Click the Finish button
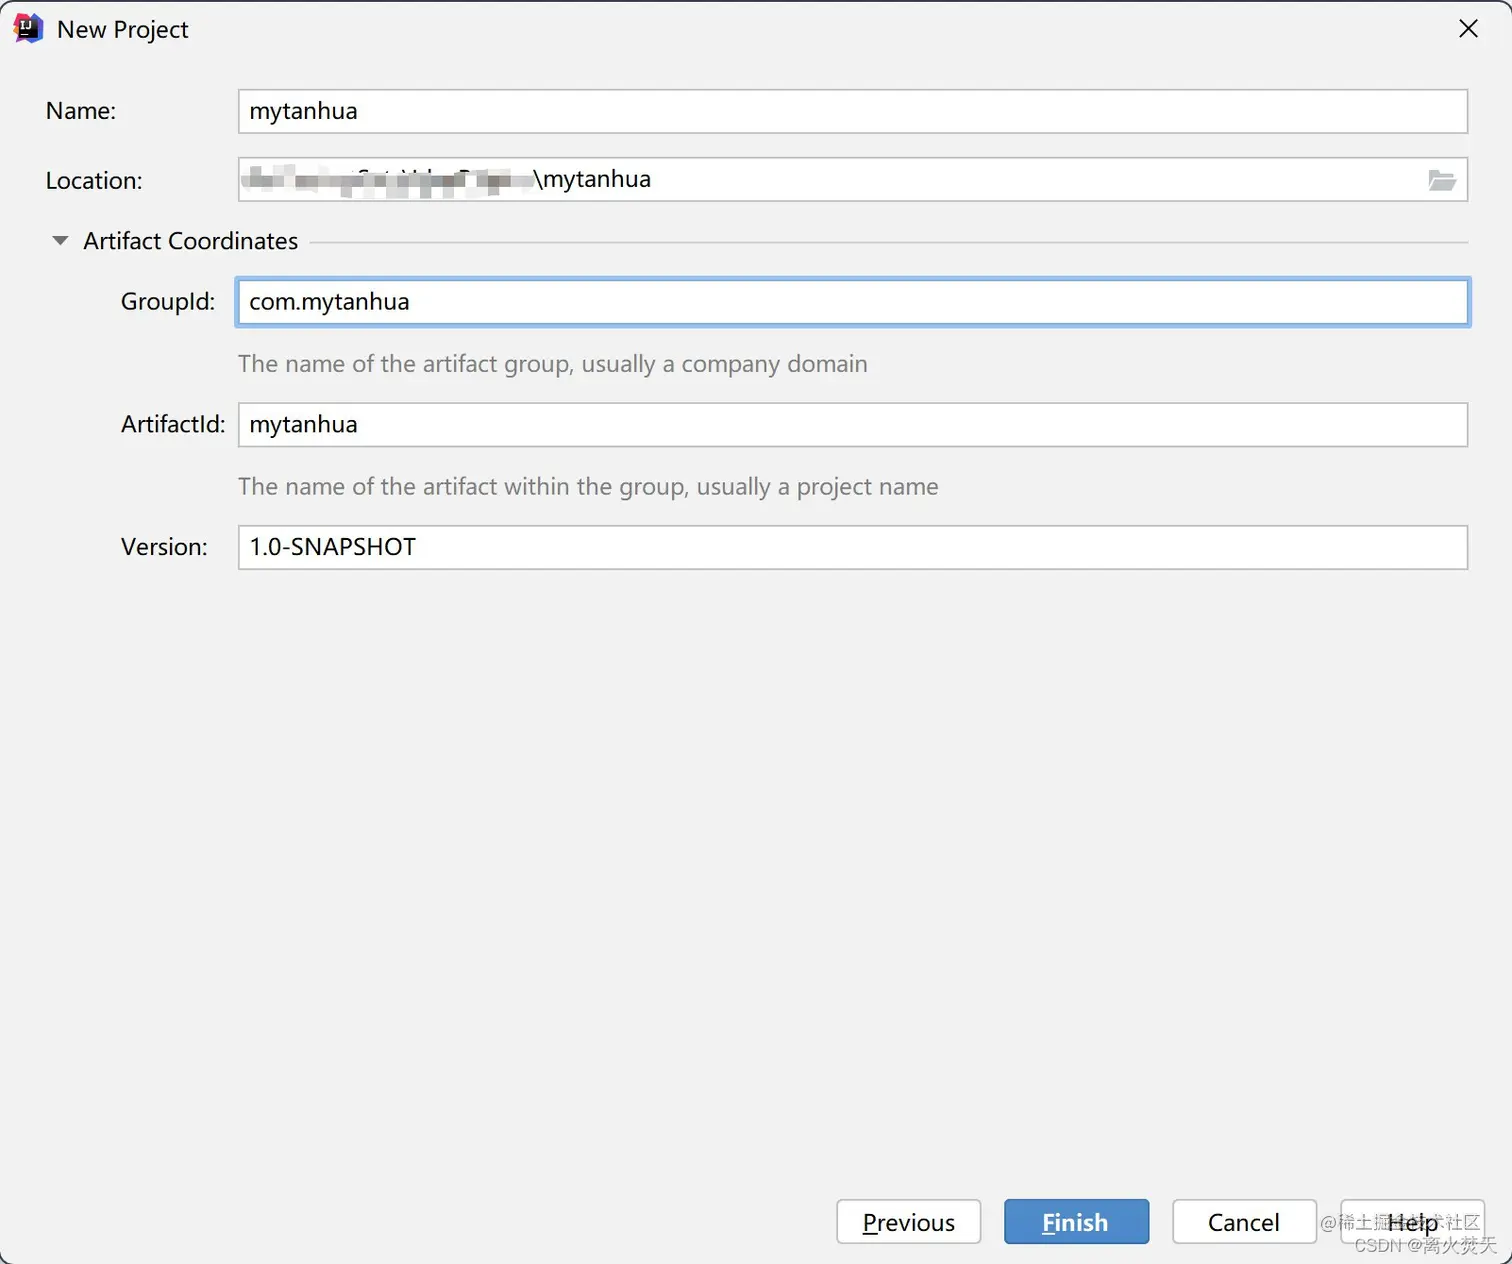 pyautogui.click(x=1076, y=1222)
